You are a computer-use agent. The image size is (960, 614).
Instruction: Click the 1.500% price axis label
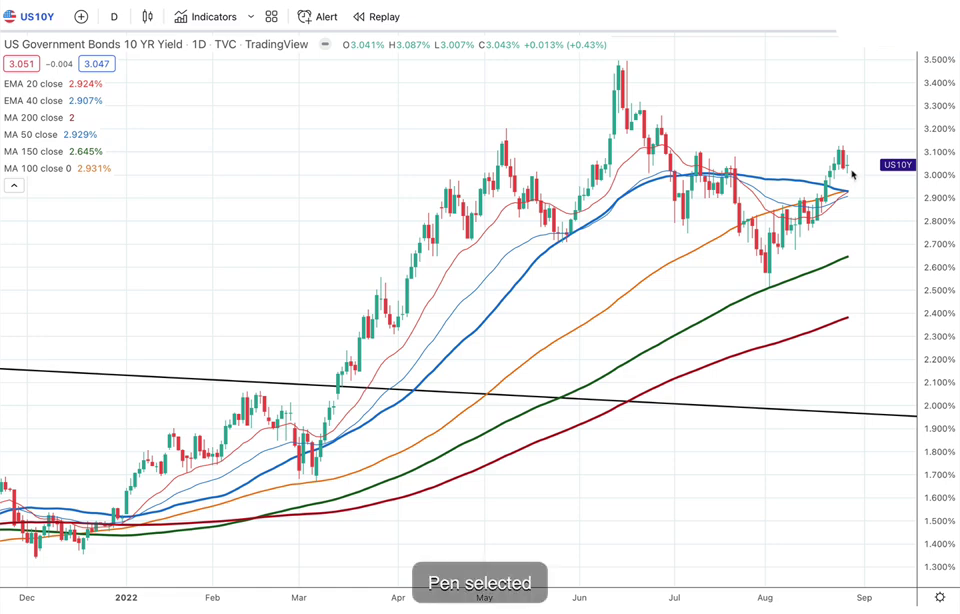coord(939,522)
